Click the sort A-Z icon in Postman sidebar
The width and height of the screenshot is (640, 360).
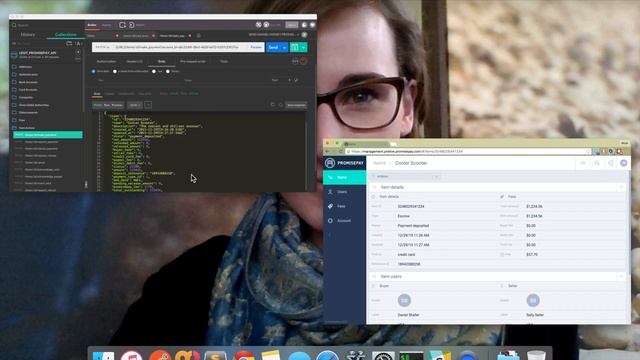click(78, 43)
